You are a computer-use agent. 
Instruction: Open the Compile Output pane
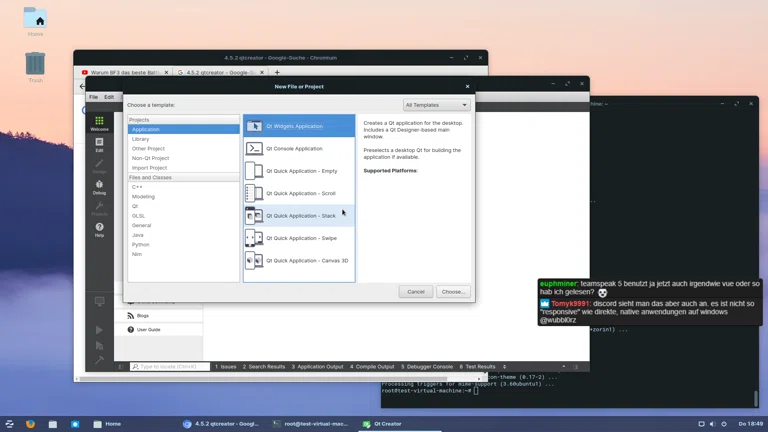point(372,367)
